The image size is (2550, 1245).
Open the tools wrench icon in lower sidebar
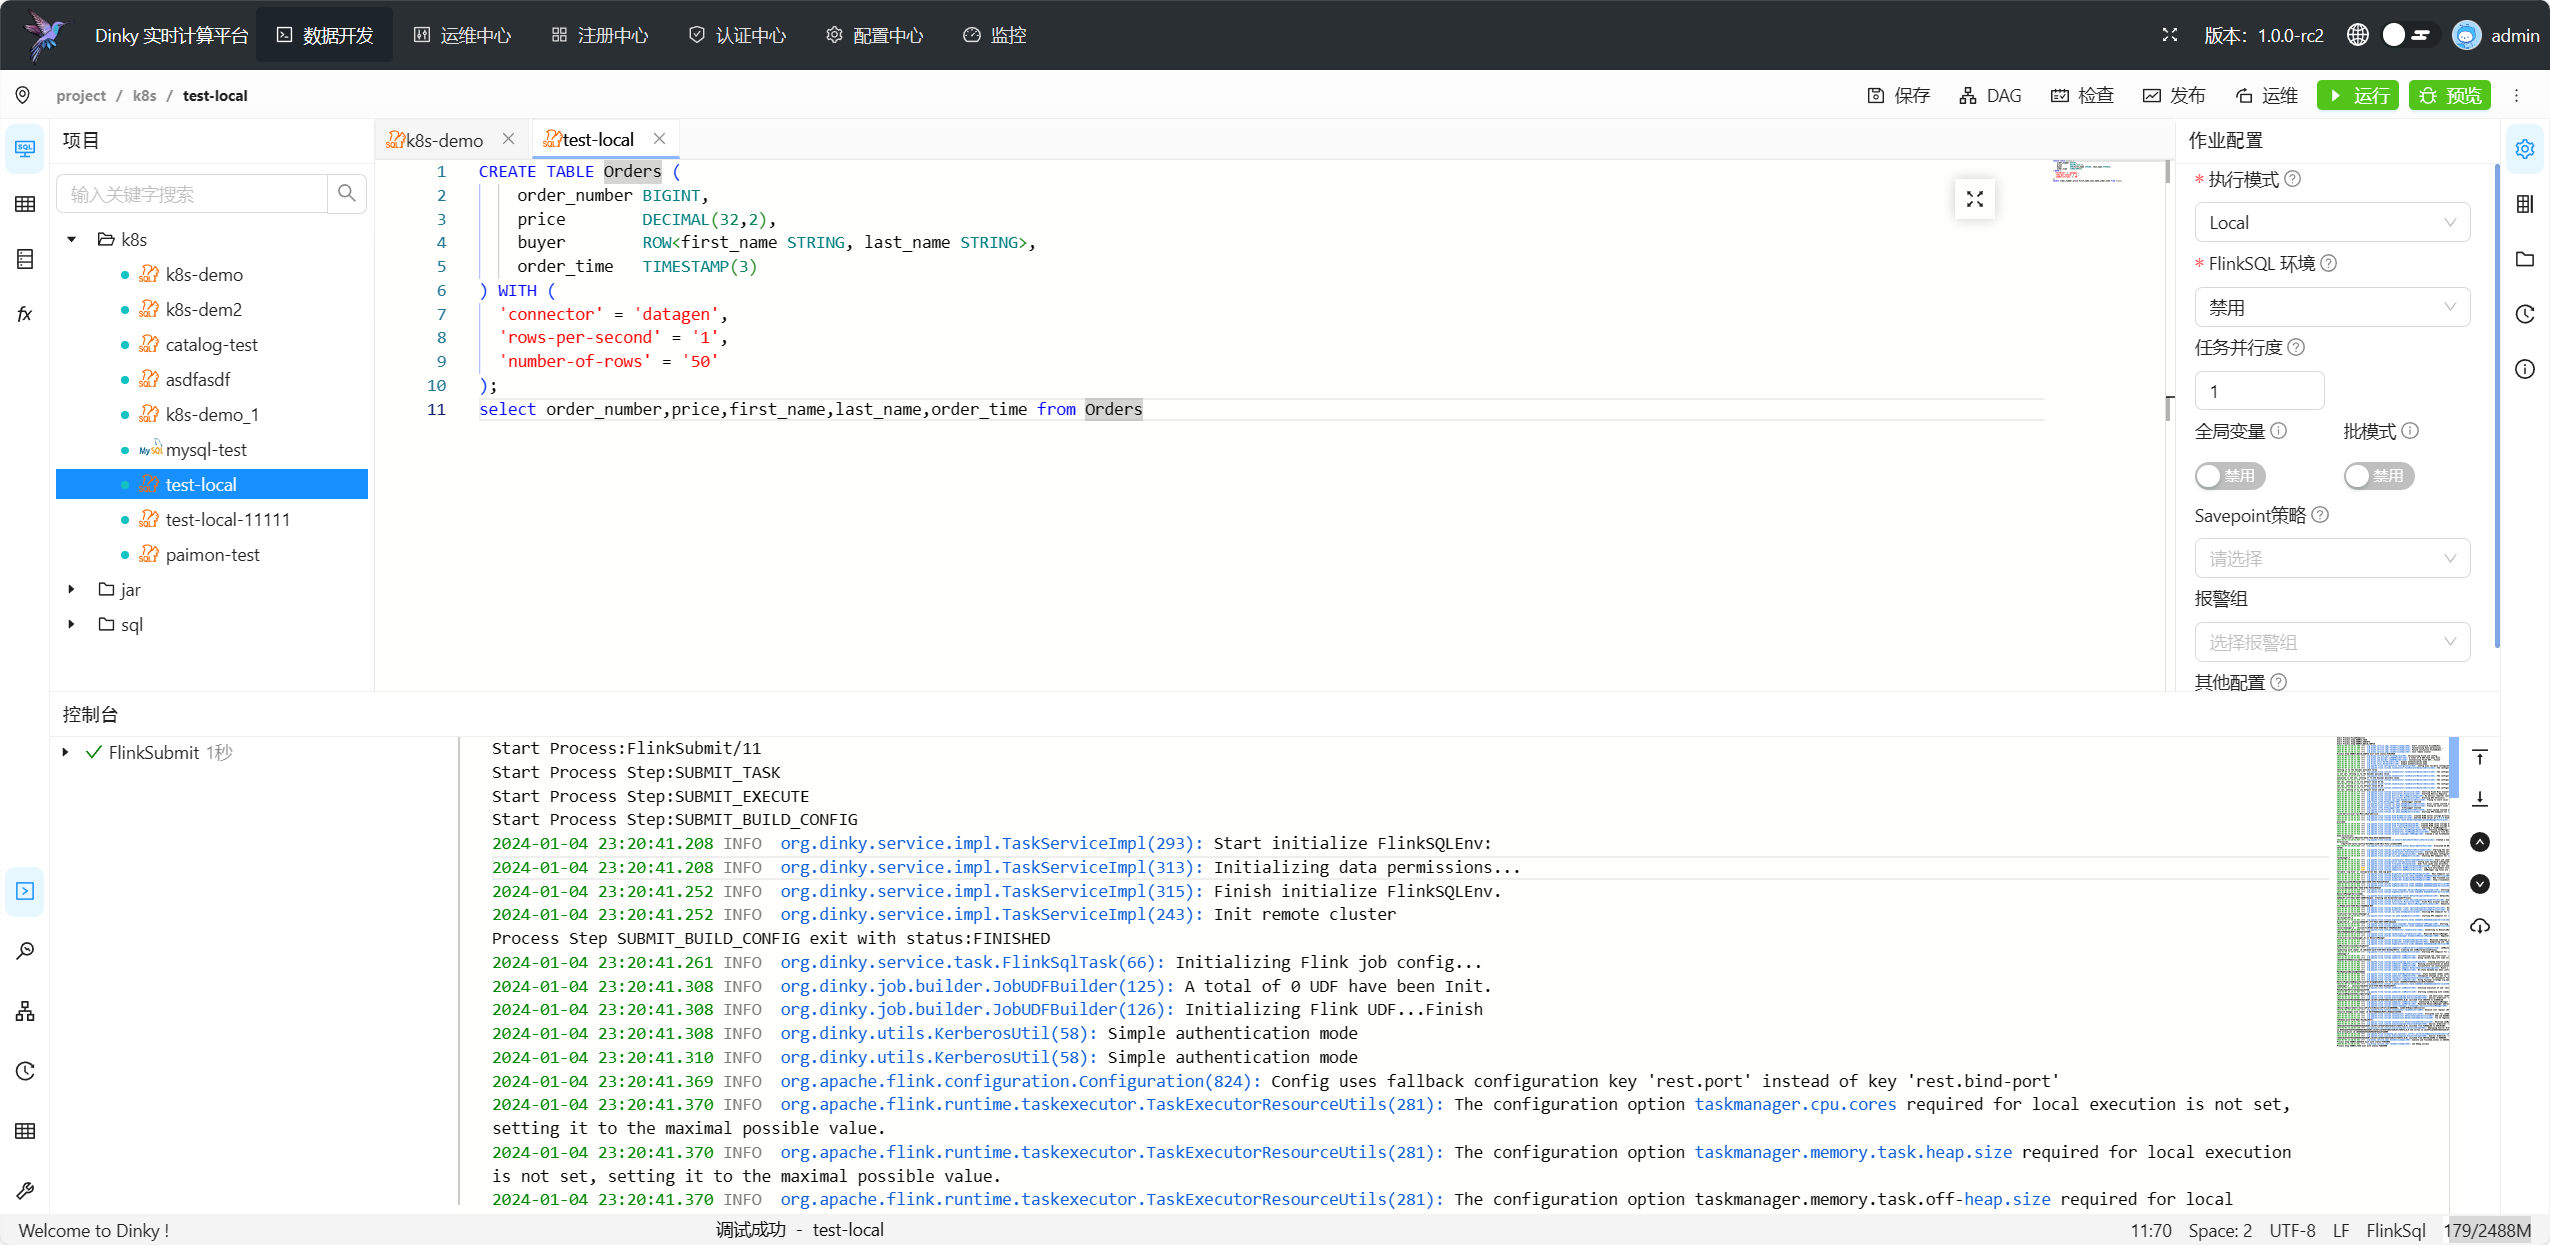click(25, 1191)
